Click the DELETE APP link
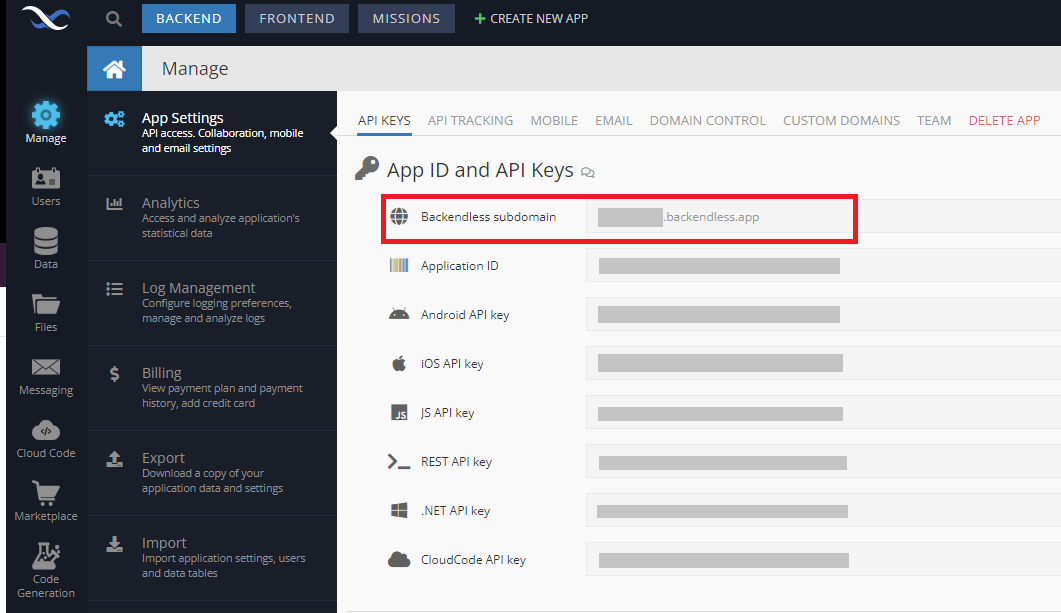Screen dimensions: 1061x613 coord(1004,120)
